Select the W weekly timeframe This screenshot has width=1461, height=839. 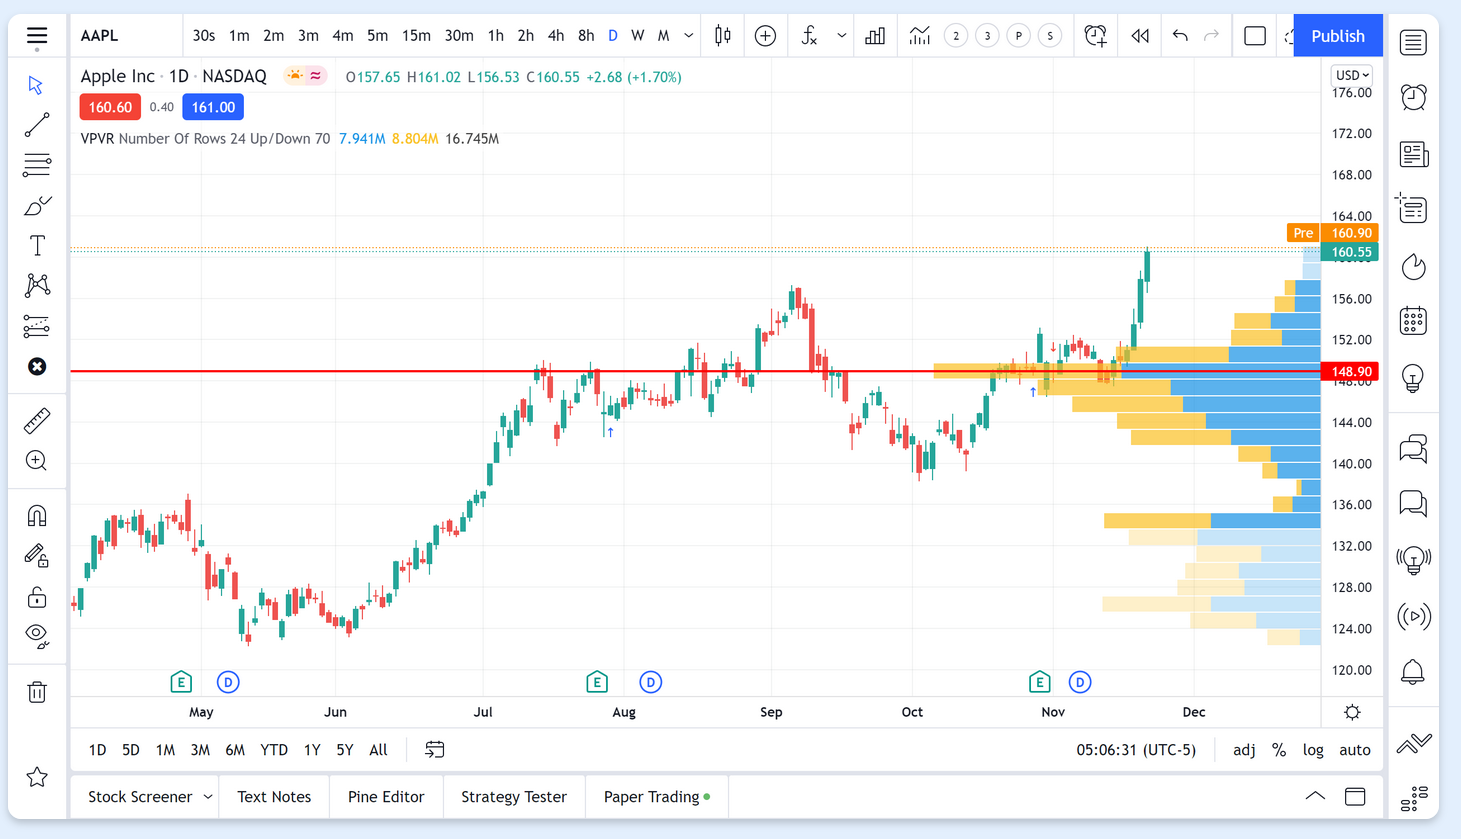point(638,36)
